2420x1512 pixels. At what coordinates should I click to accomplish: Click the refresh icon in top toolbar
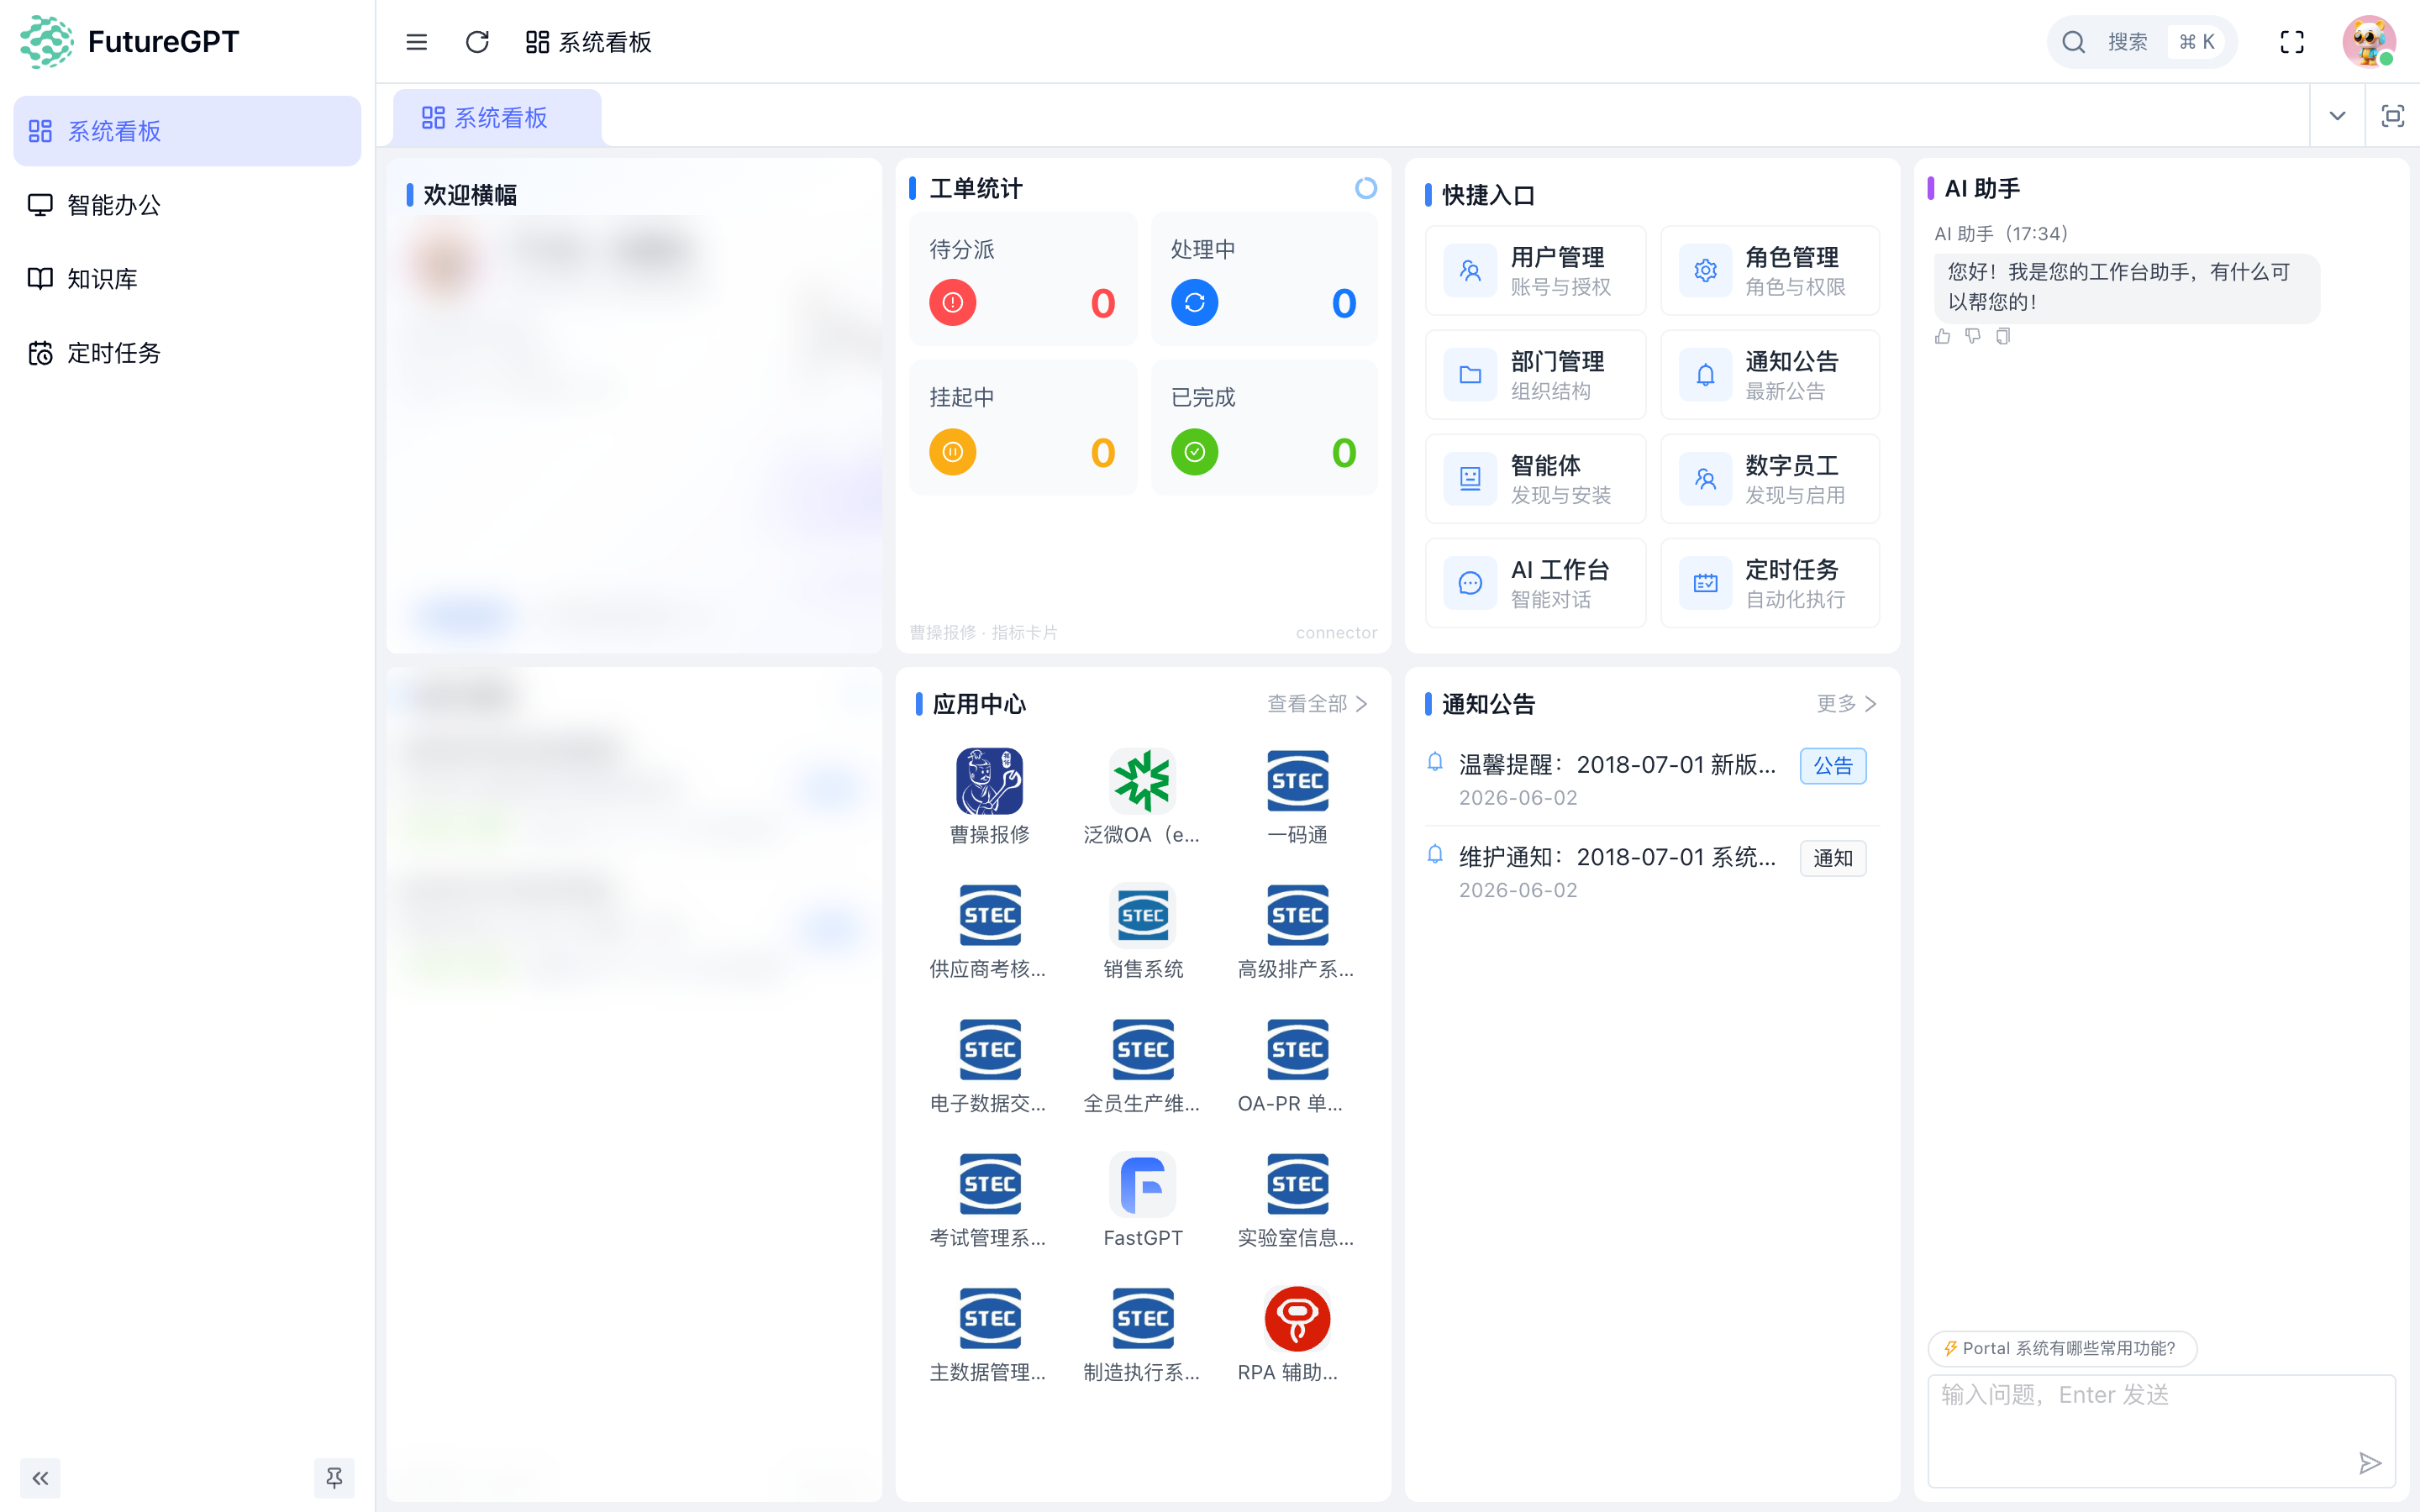click(477, 42)
